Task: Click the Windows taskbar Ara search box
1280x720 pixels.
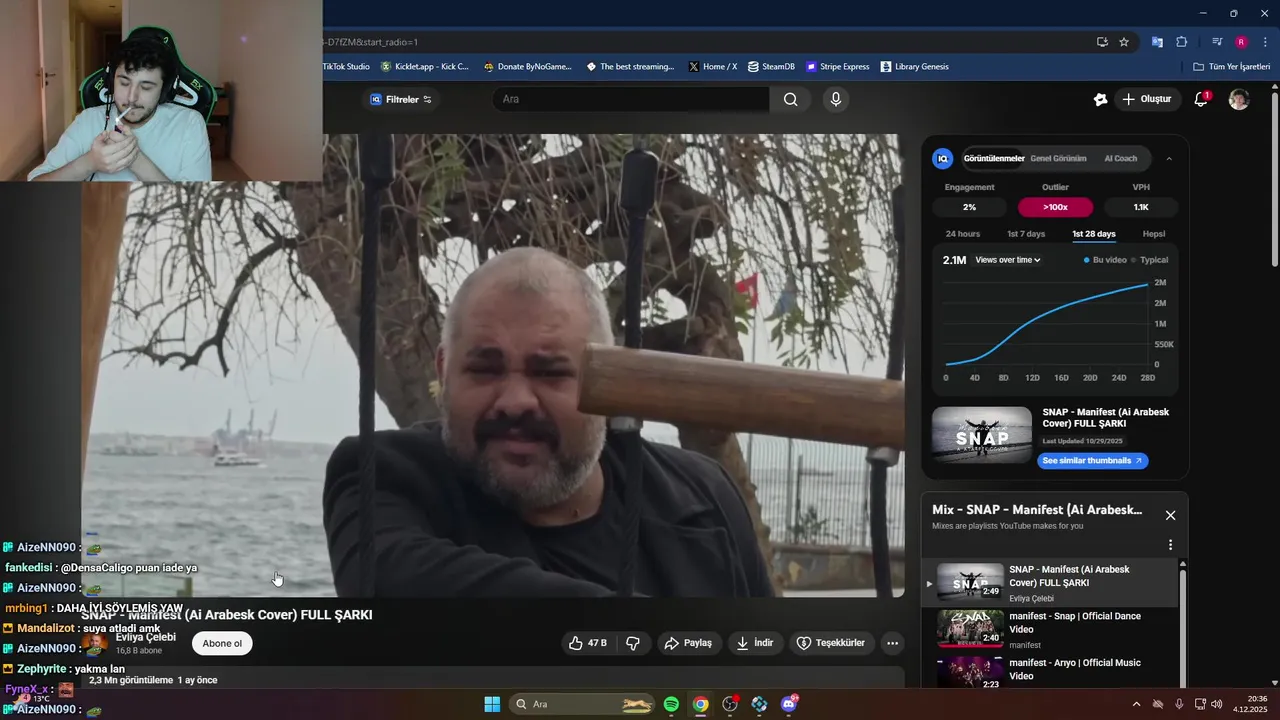Action: pyautogui.click(x=583, y=704)
